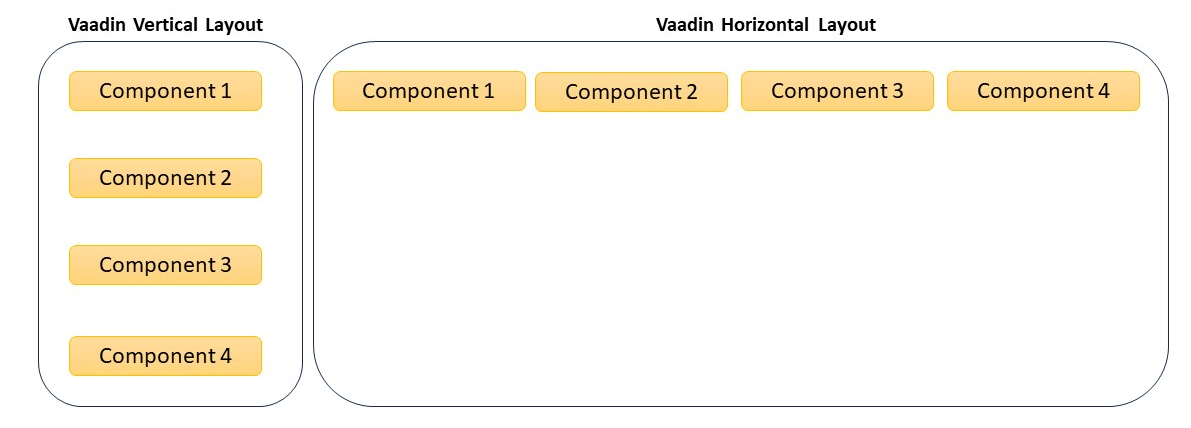The width and height of the screenshot is (1191, 428).
Task: Choose Component 3 in the Horizontal Layout
Action: (837, 91)
